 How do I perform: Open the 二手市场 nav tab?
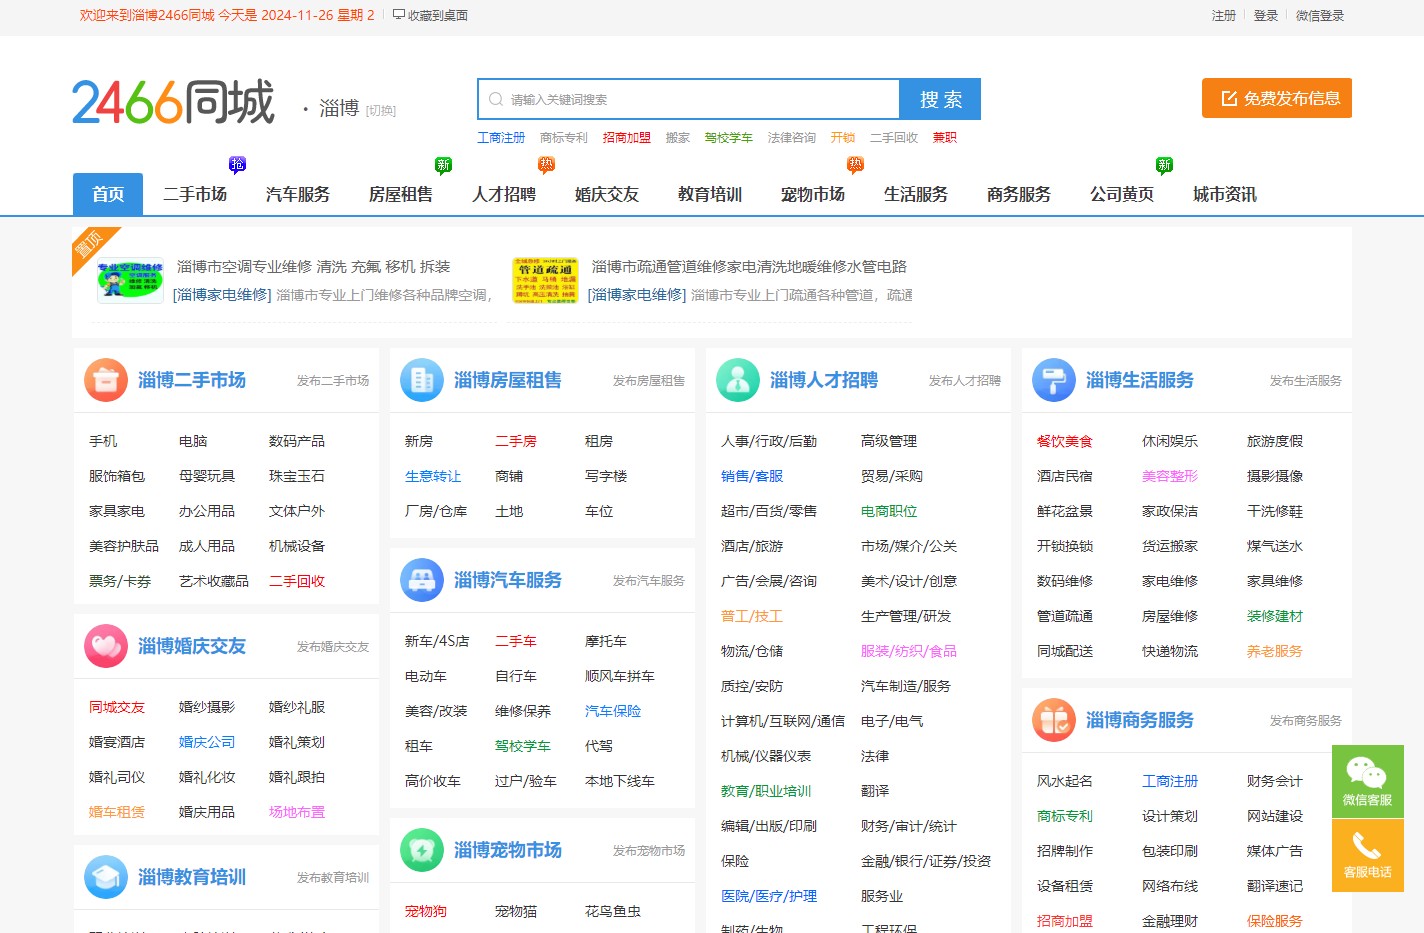coord(195,194)
